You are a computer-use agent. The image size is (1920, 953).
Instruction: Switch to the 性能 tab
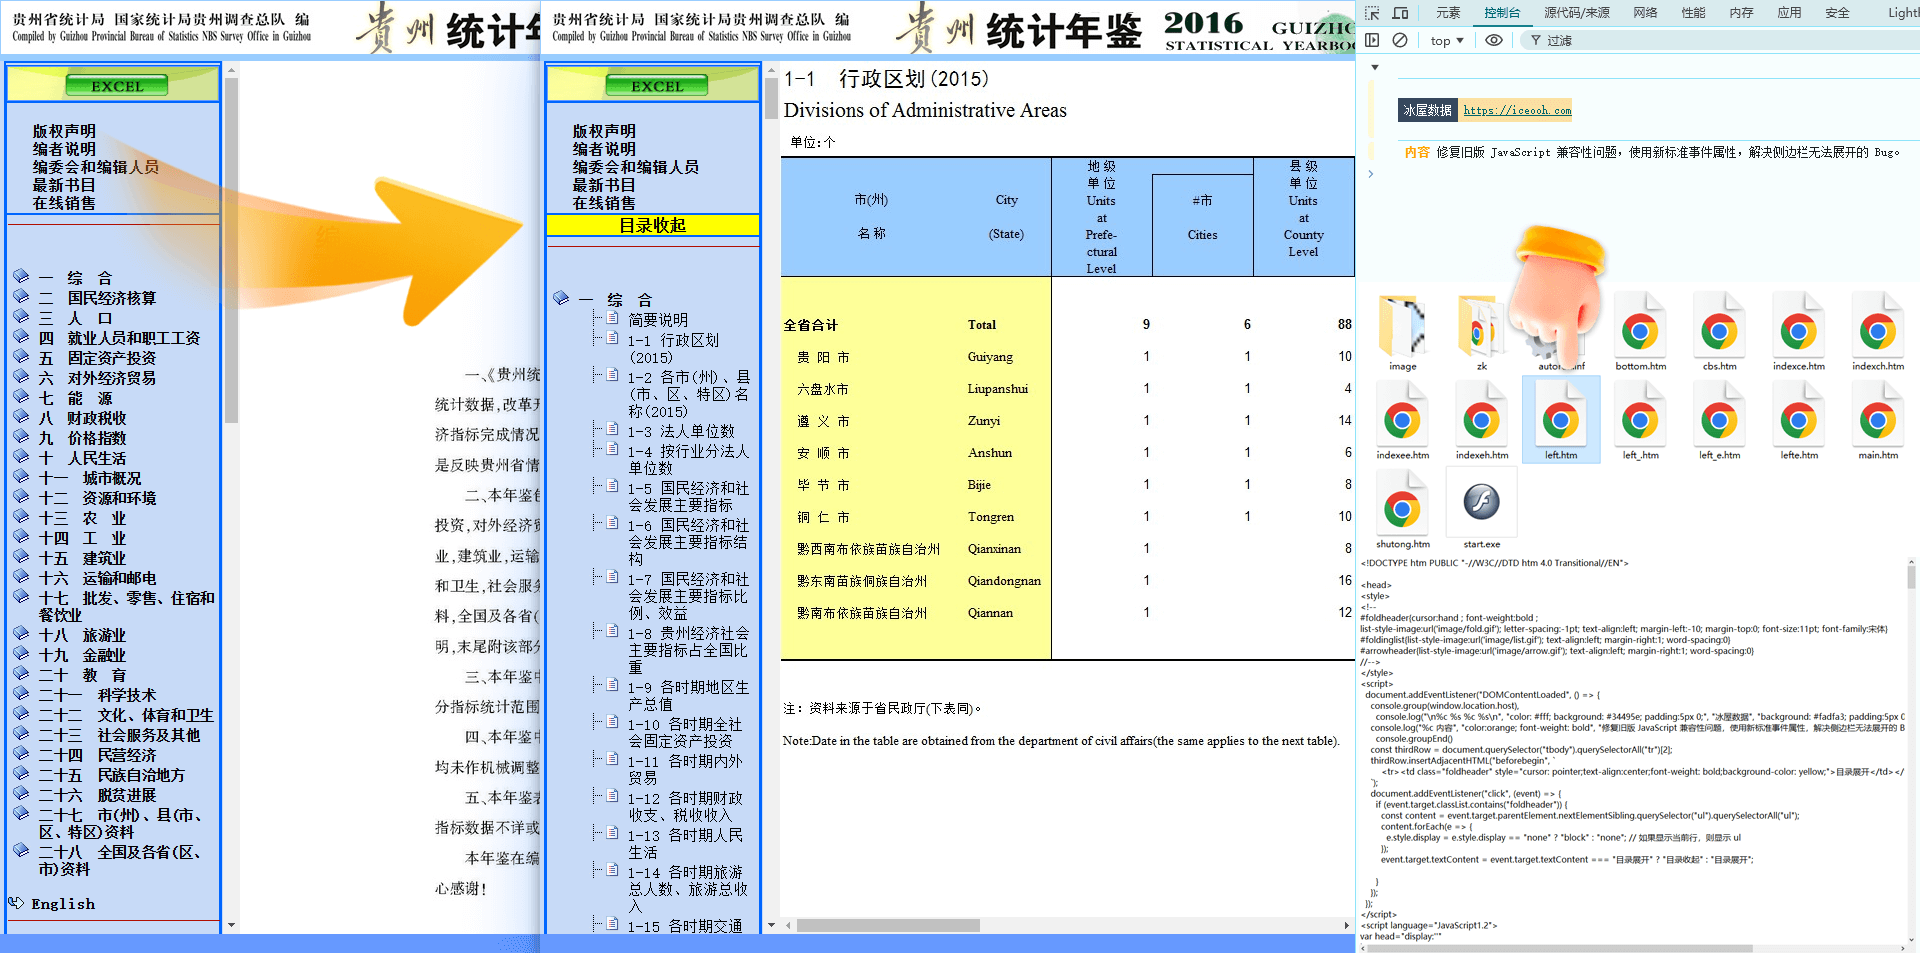[1693, 13]
